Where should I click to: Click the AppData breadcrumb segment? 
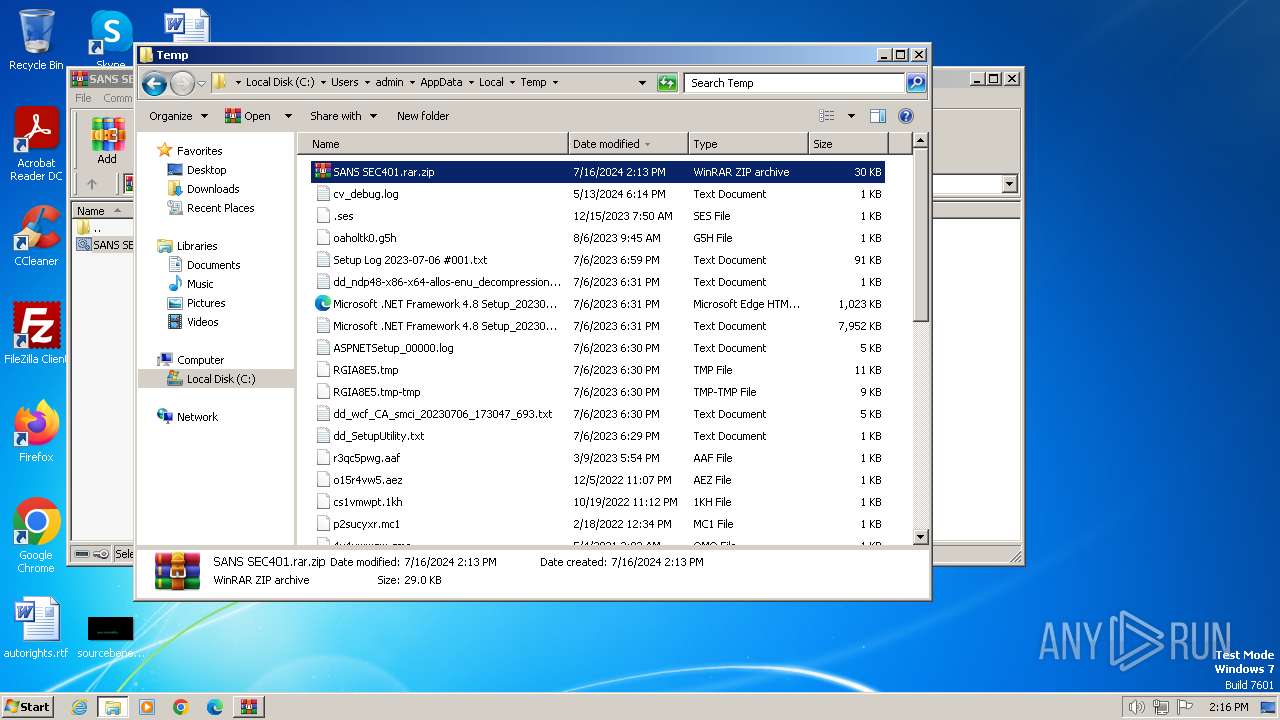coord(441,83)
